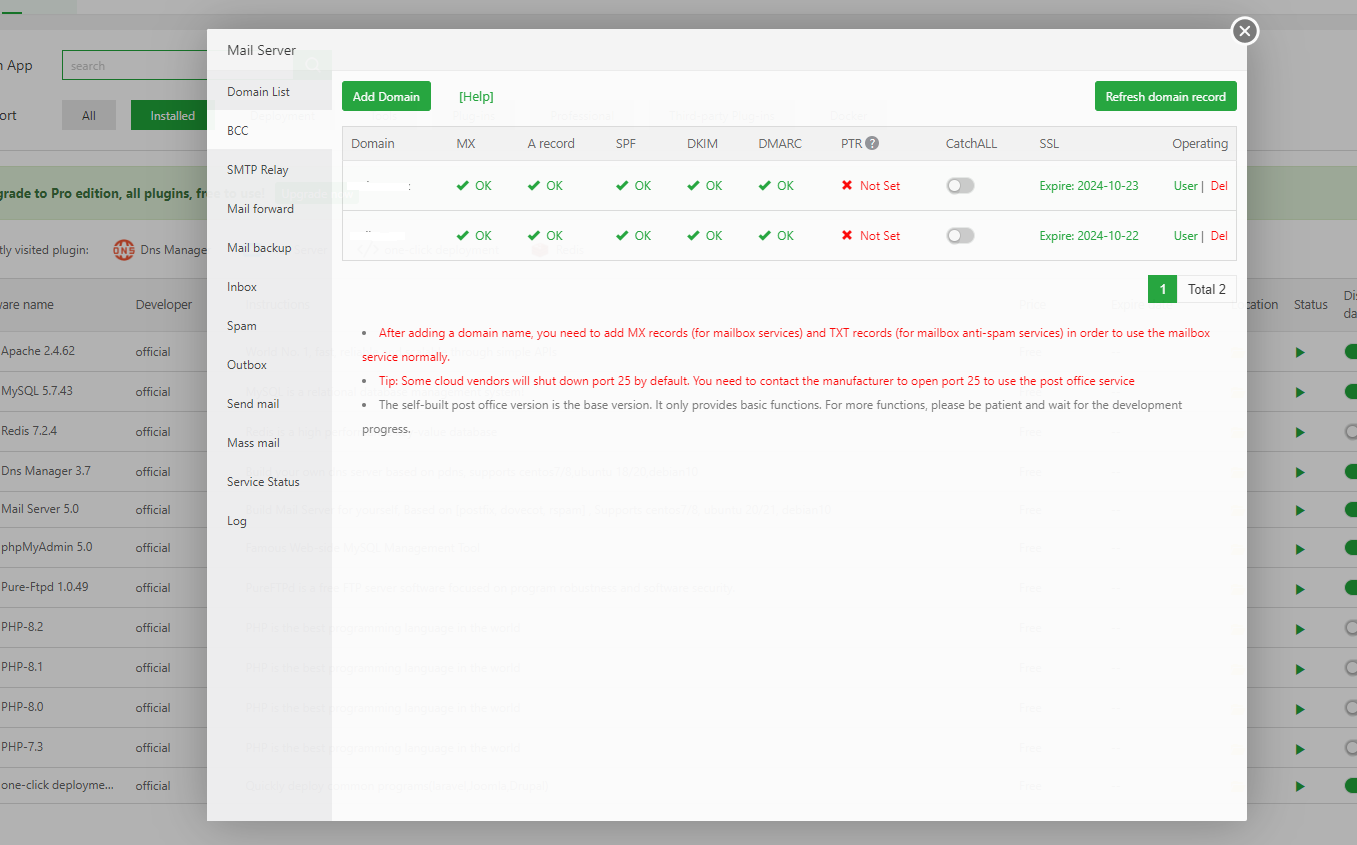The height and width of the screenshot is (845, 1357).
Task: Open User for domain expiring 2024-10-23
Action: pos(1185,186)
